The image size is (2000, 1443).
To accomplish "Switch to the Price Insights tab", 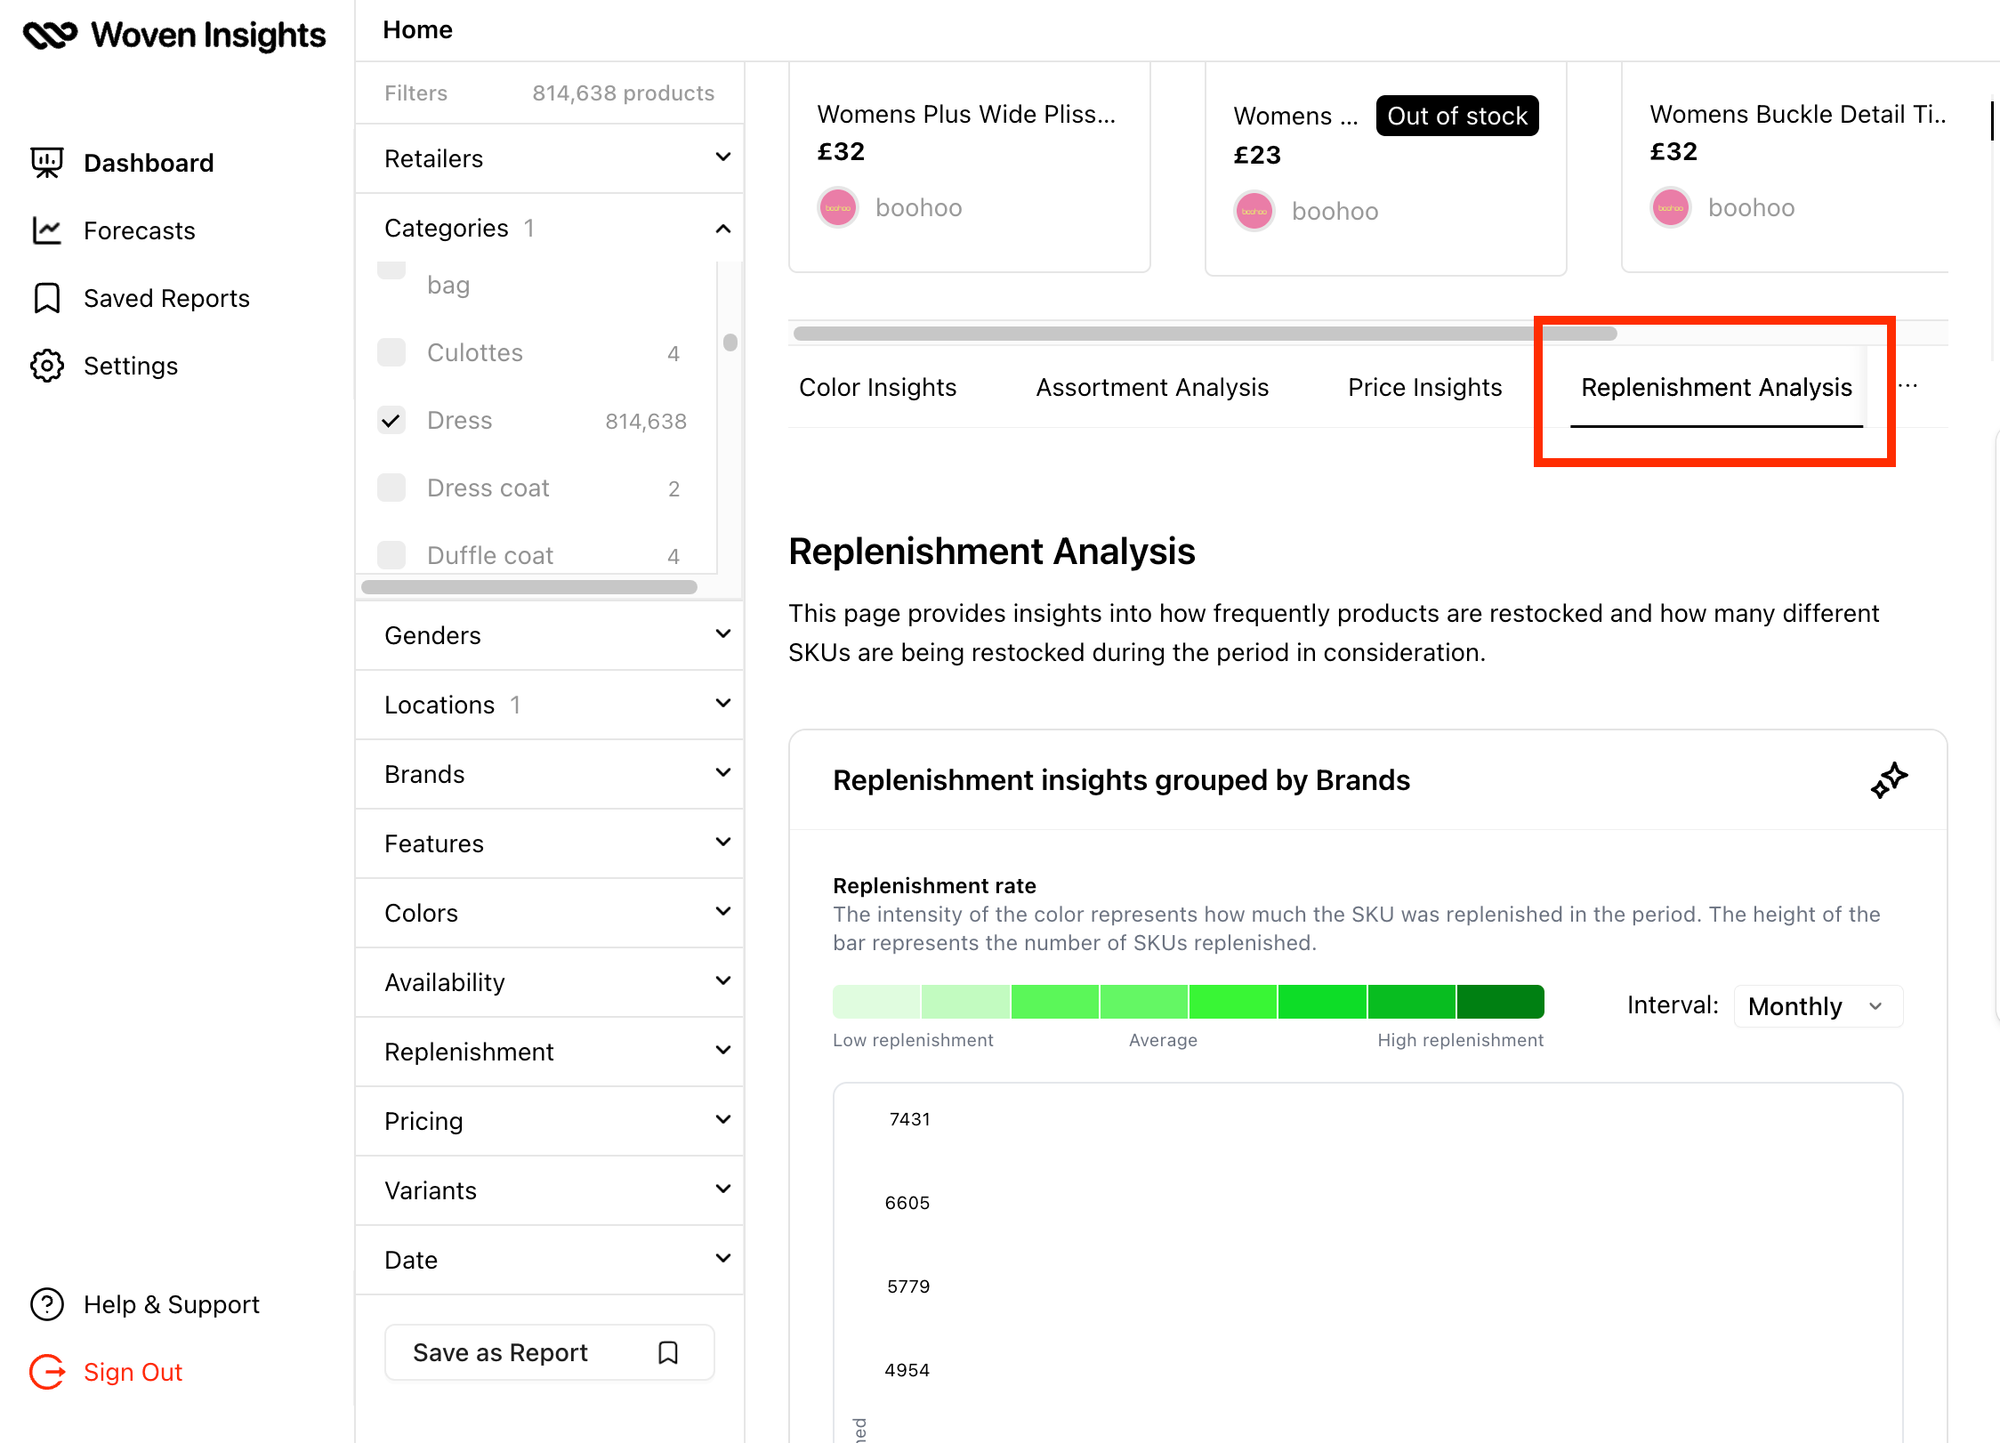I will (x=1424, y=387).
